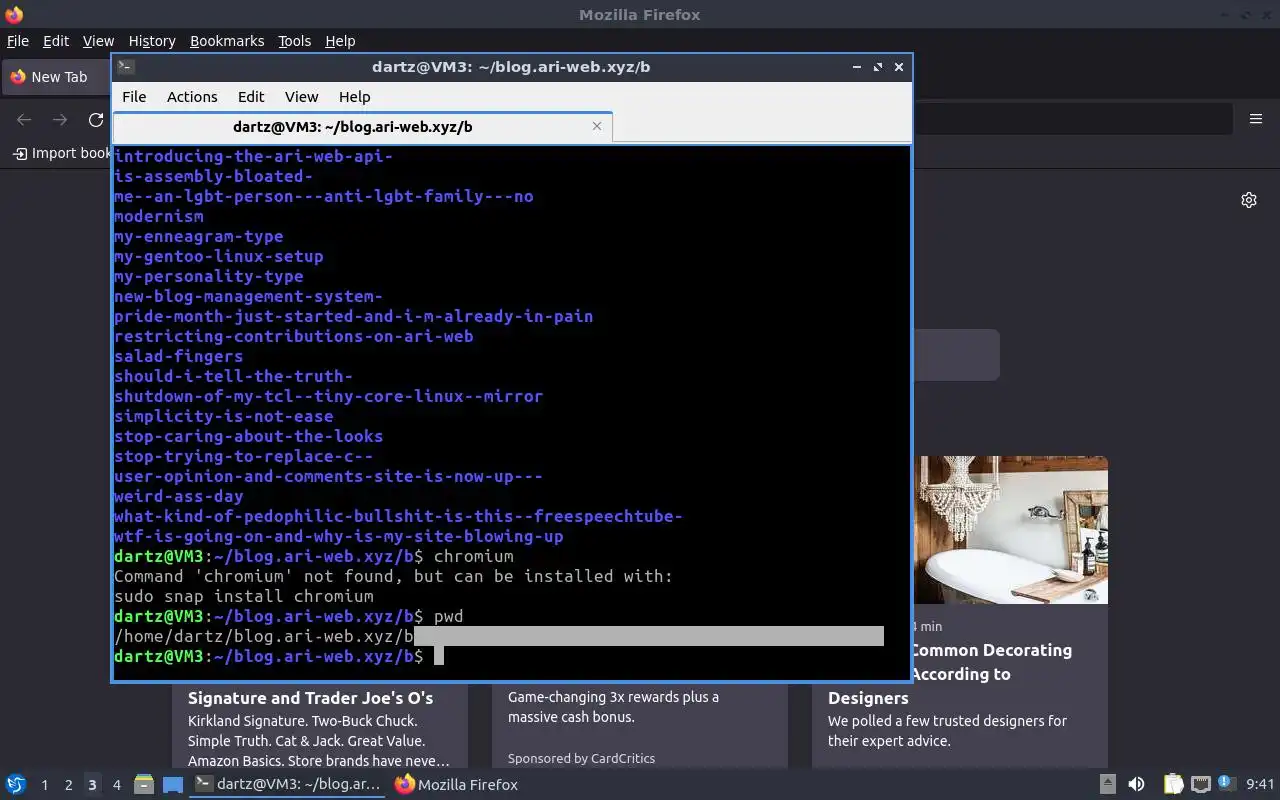Click 'simplicity-is-not-ease' in terminal
The height and width of the screenshot is (800, 1280).
(x=224, y=416)
